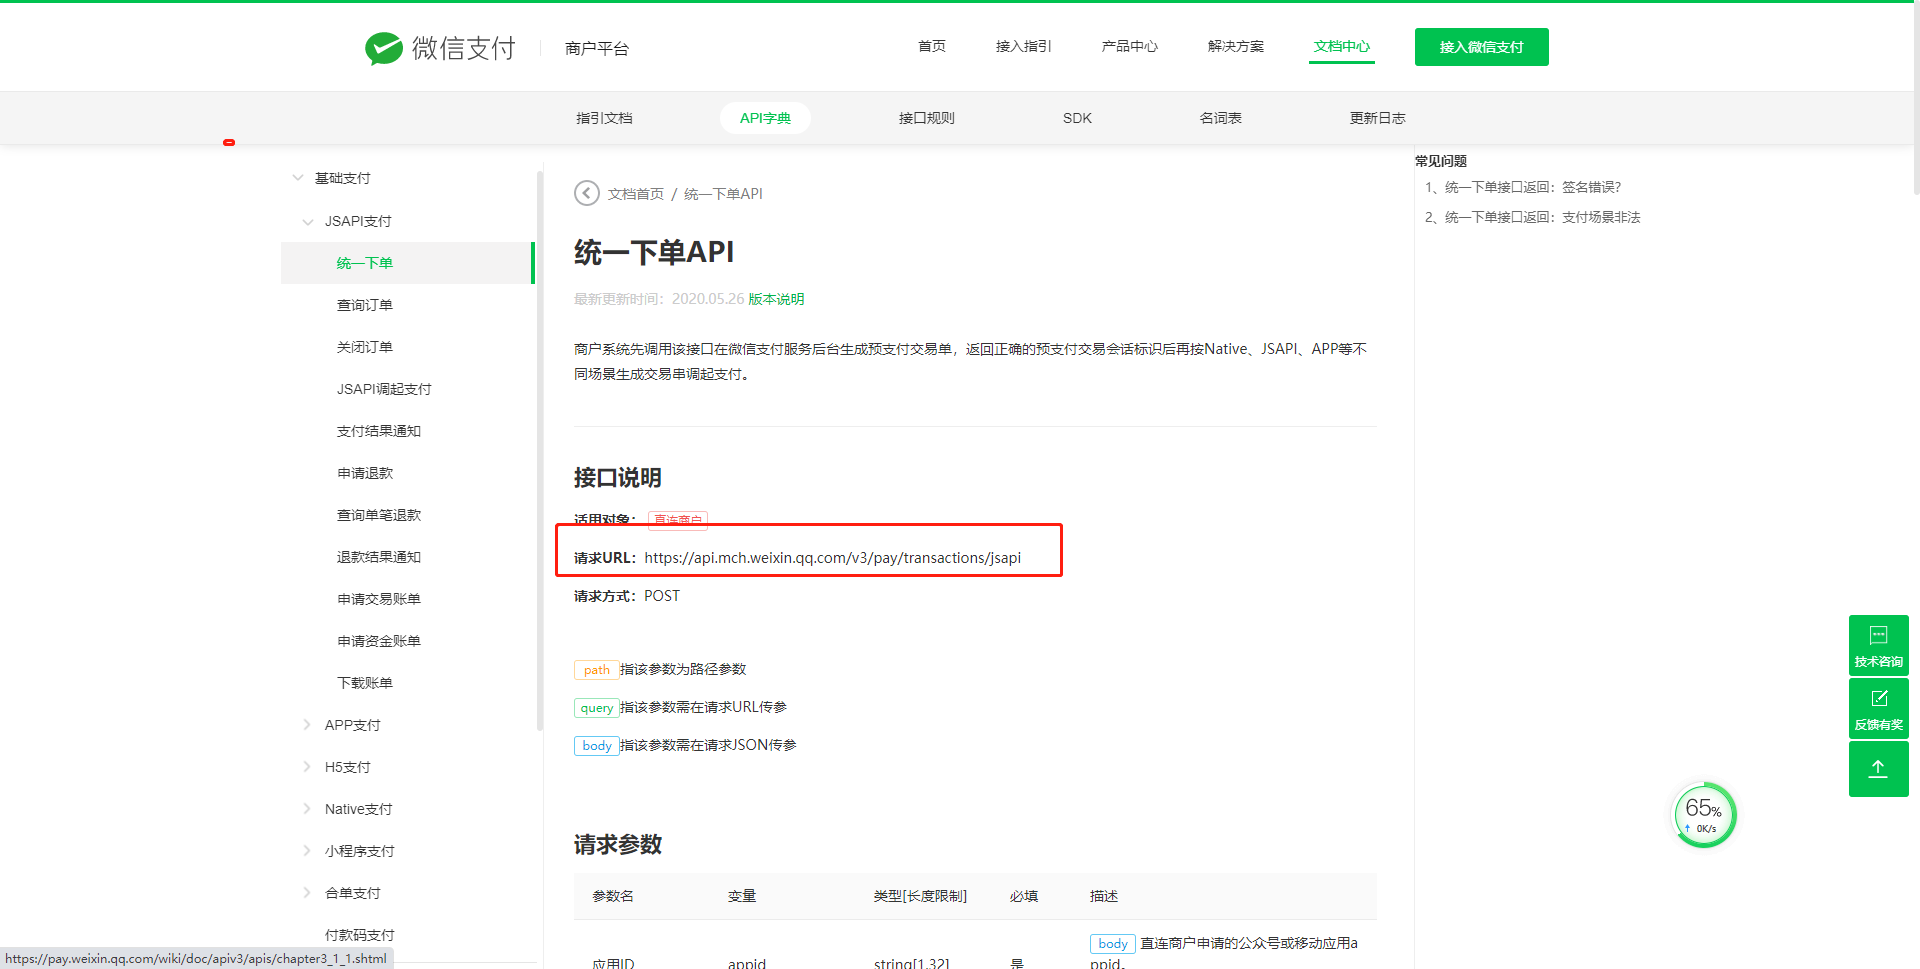The height and width of the screenshot is (969, 1920).
Task: Switch to the 指引文档 tab
Action: coord(604,118)
